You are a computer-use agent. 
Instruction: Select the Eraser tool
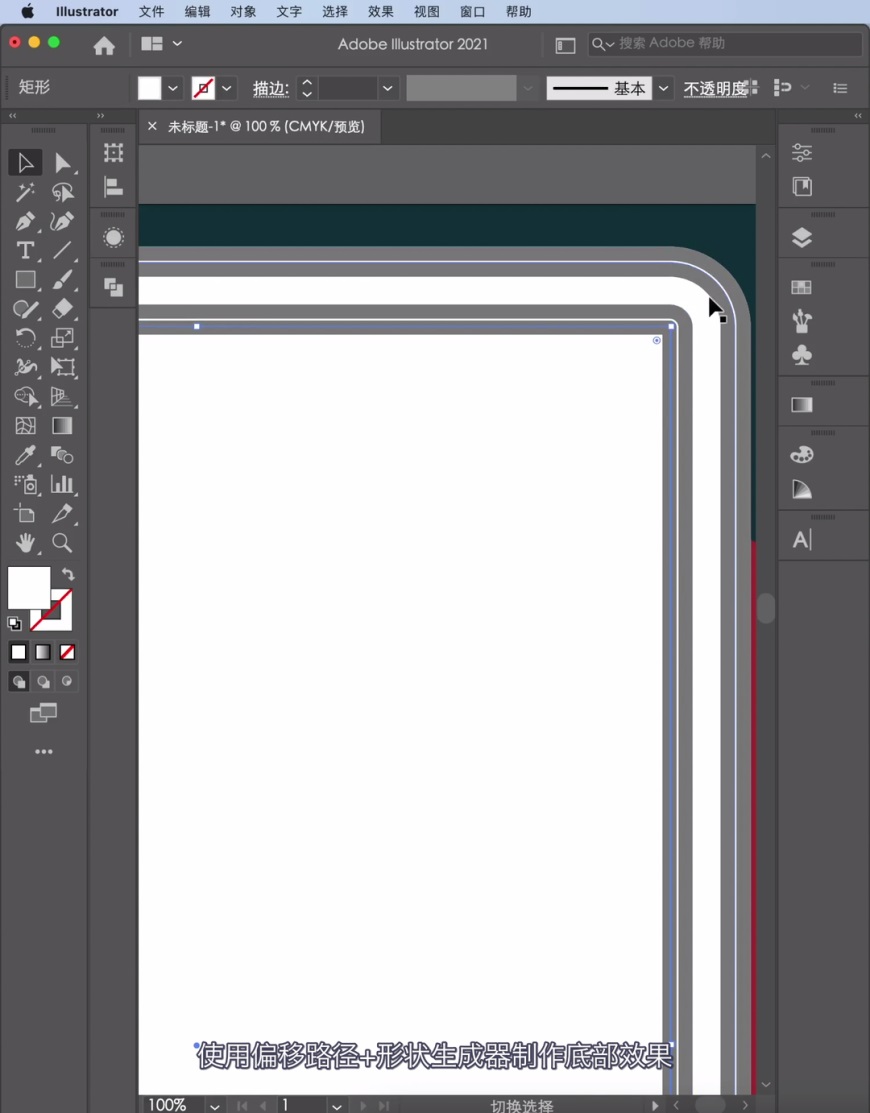62,309
